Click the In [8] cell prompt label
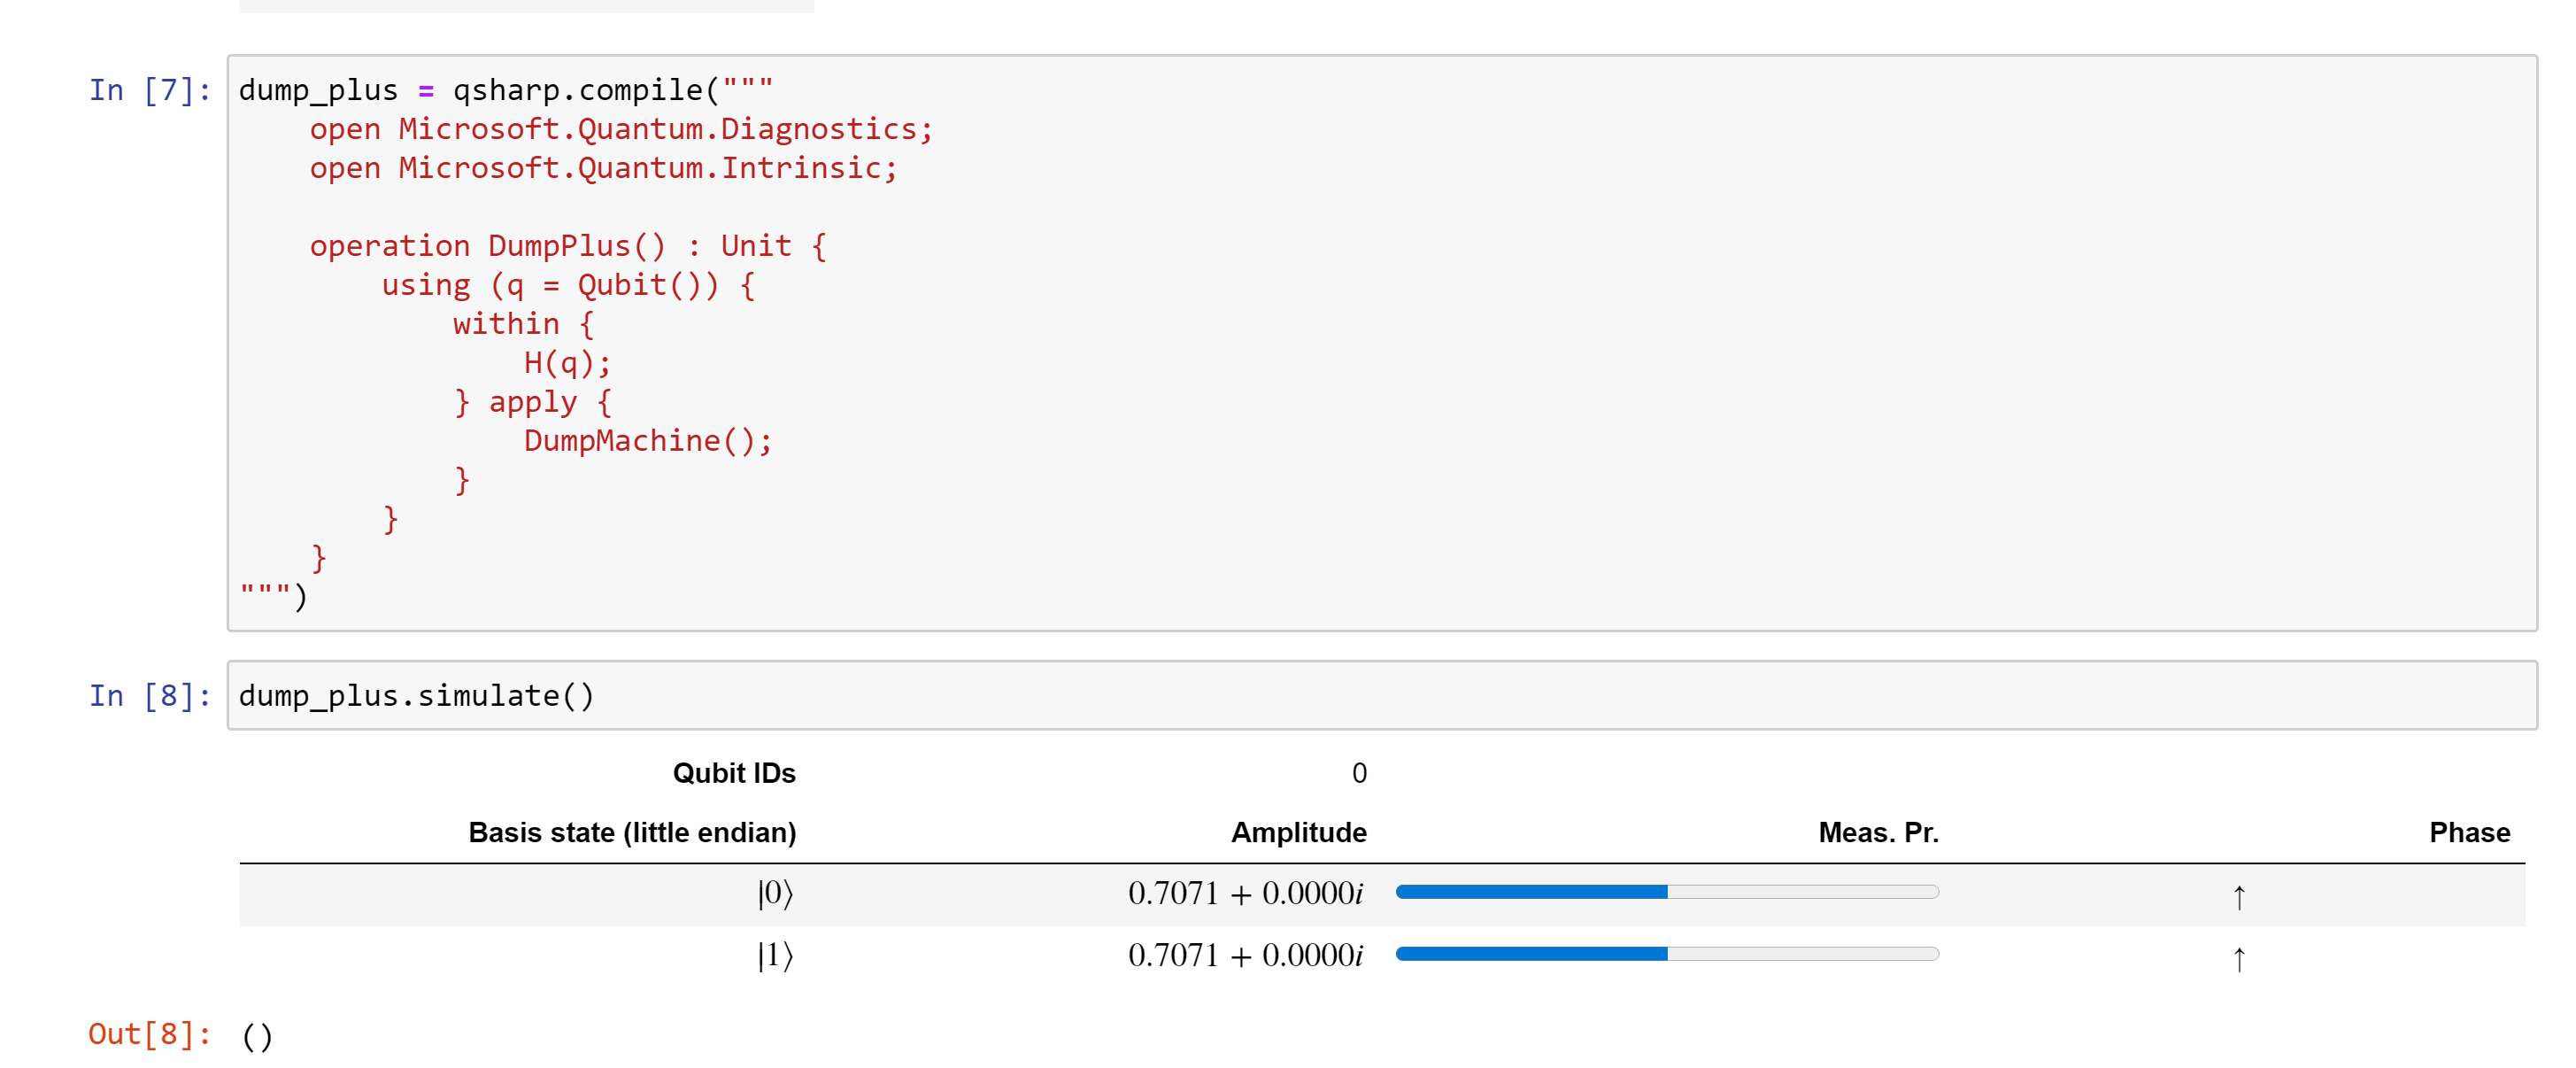Viewport: 2576px width, 1068px height. (x=150, y=696)
